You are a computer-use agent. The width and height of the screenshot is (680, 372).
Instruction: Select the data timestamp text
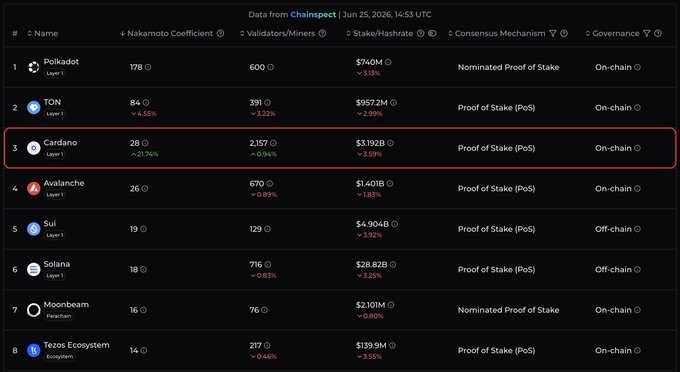[387, 14]
